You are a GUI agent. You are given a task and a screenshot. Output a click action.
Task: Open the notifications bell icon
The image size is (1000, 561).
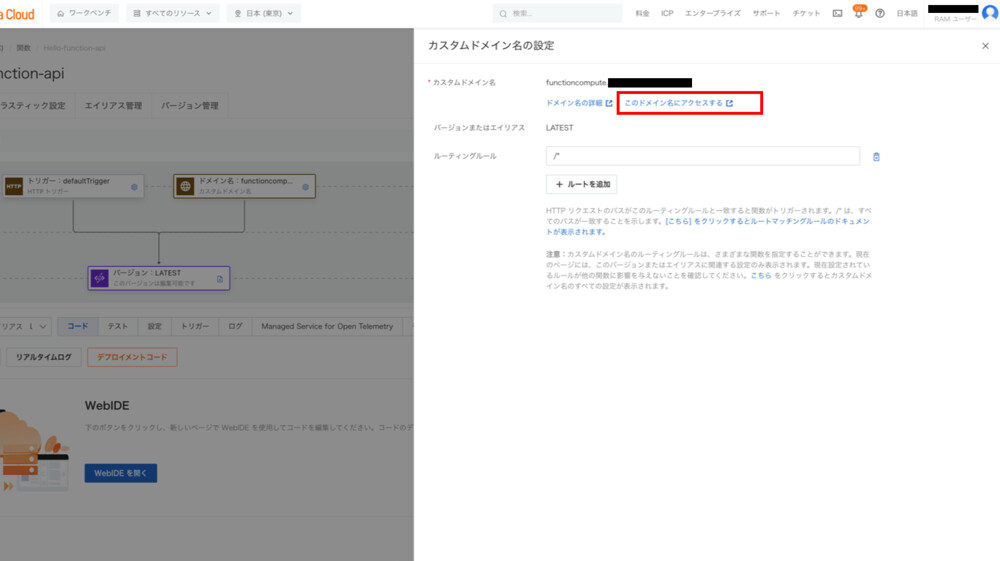pos(858,14)
